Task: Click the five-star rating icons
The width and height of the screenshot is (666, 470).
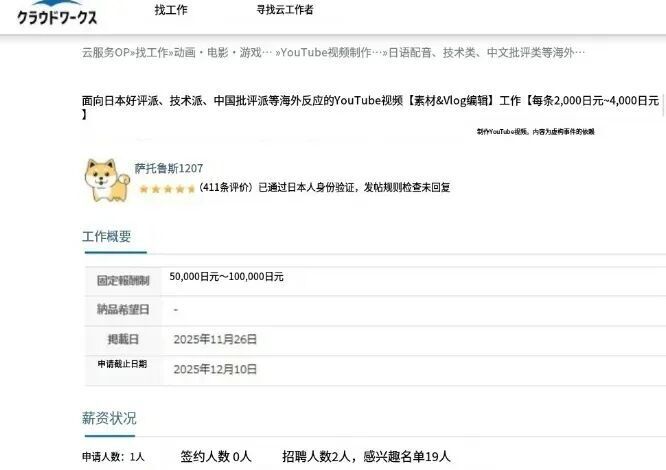Action: [x=167, y=189]
